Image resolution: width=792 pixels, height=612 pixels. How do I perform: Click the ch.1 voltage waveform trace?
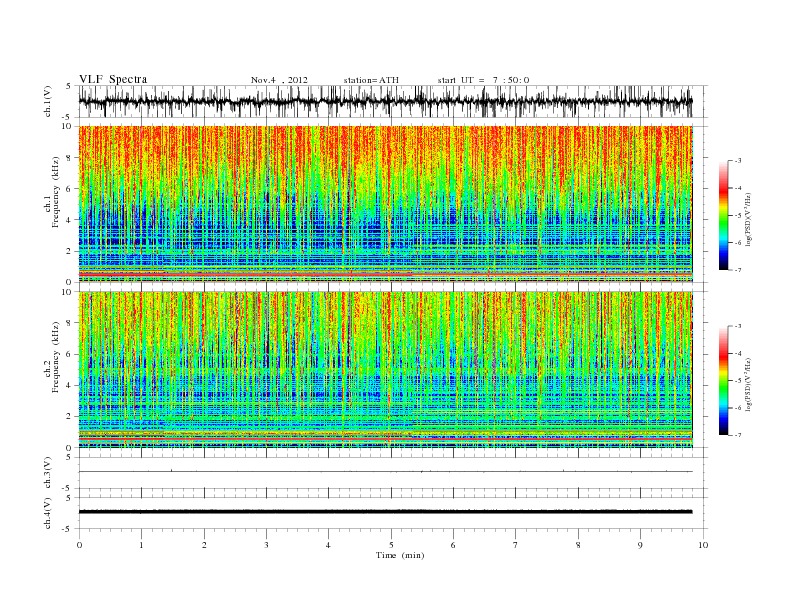pyautogui.click(x=385, y=101)
